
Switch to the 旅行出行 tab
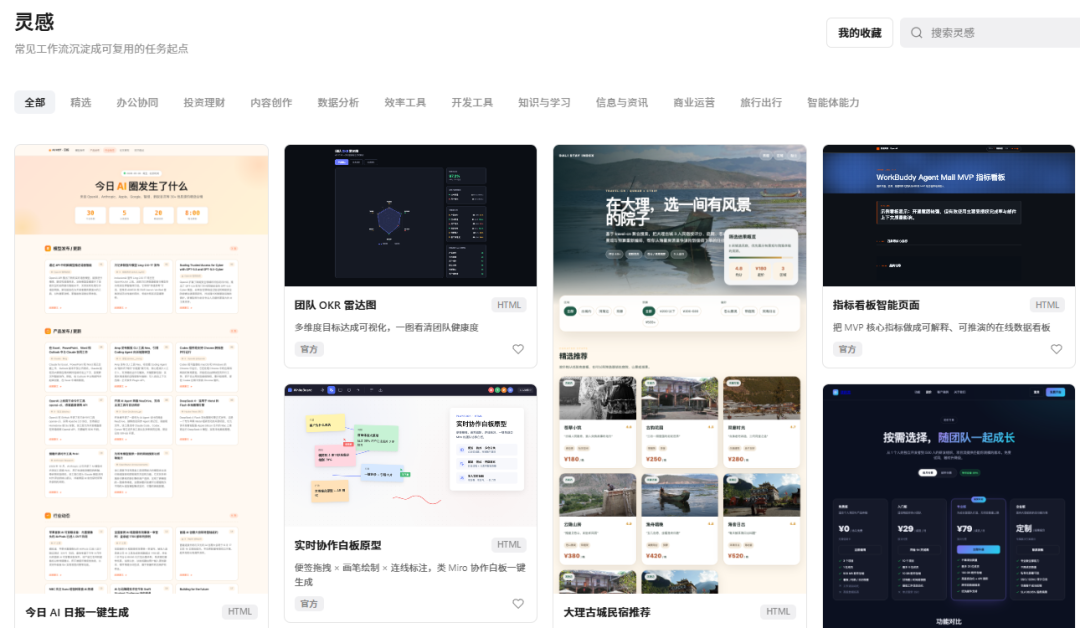(760, 103)
